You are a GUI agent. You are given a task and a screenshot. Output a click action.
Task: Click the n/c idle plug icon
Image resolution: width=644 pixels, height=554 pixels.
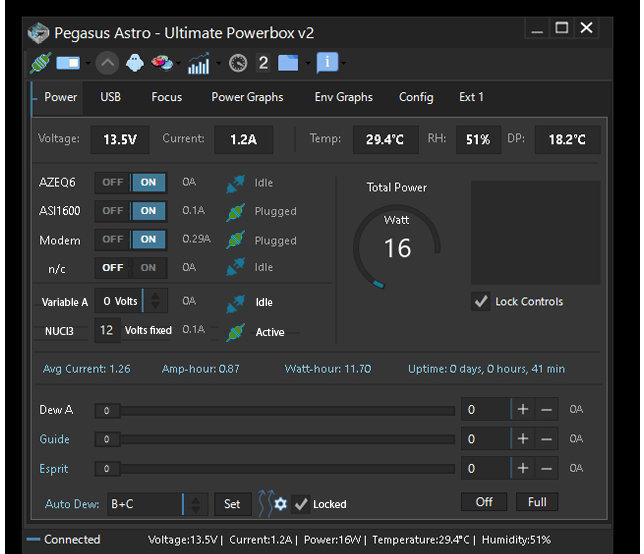[x=236, y=267]
